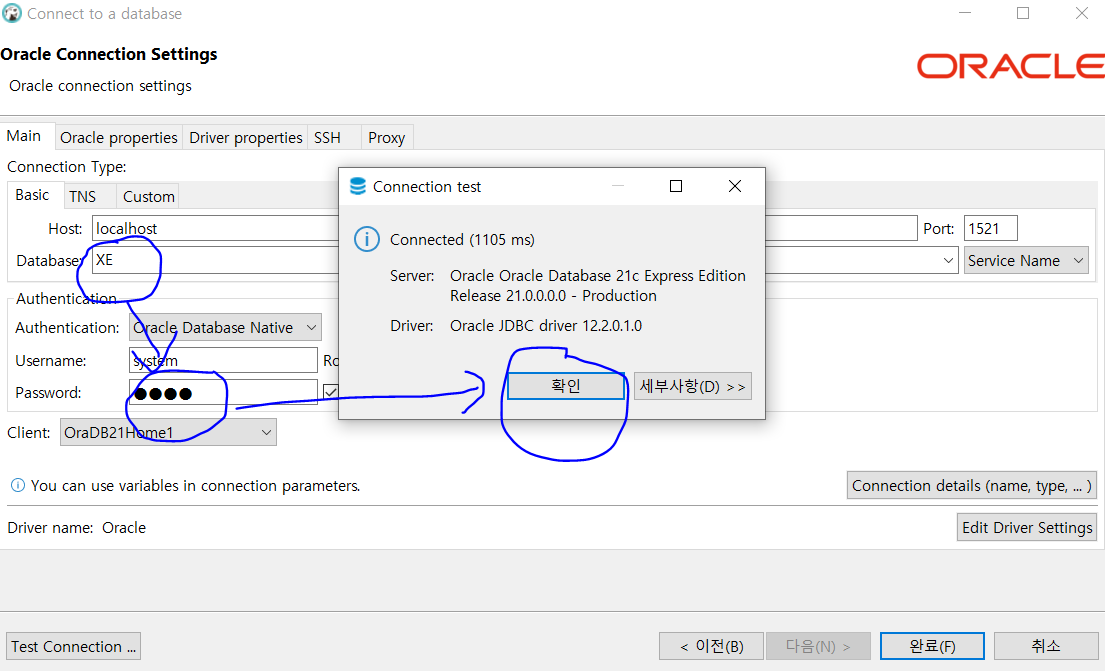Screen dimensions: 1105x671
Task: Open the Proxy tab
Action: click(386, 137)
